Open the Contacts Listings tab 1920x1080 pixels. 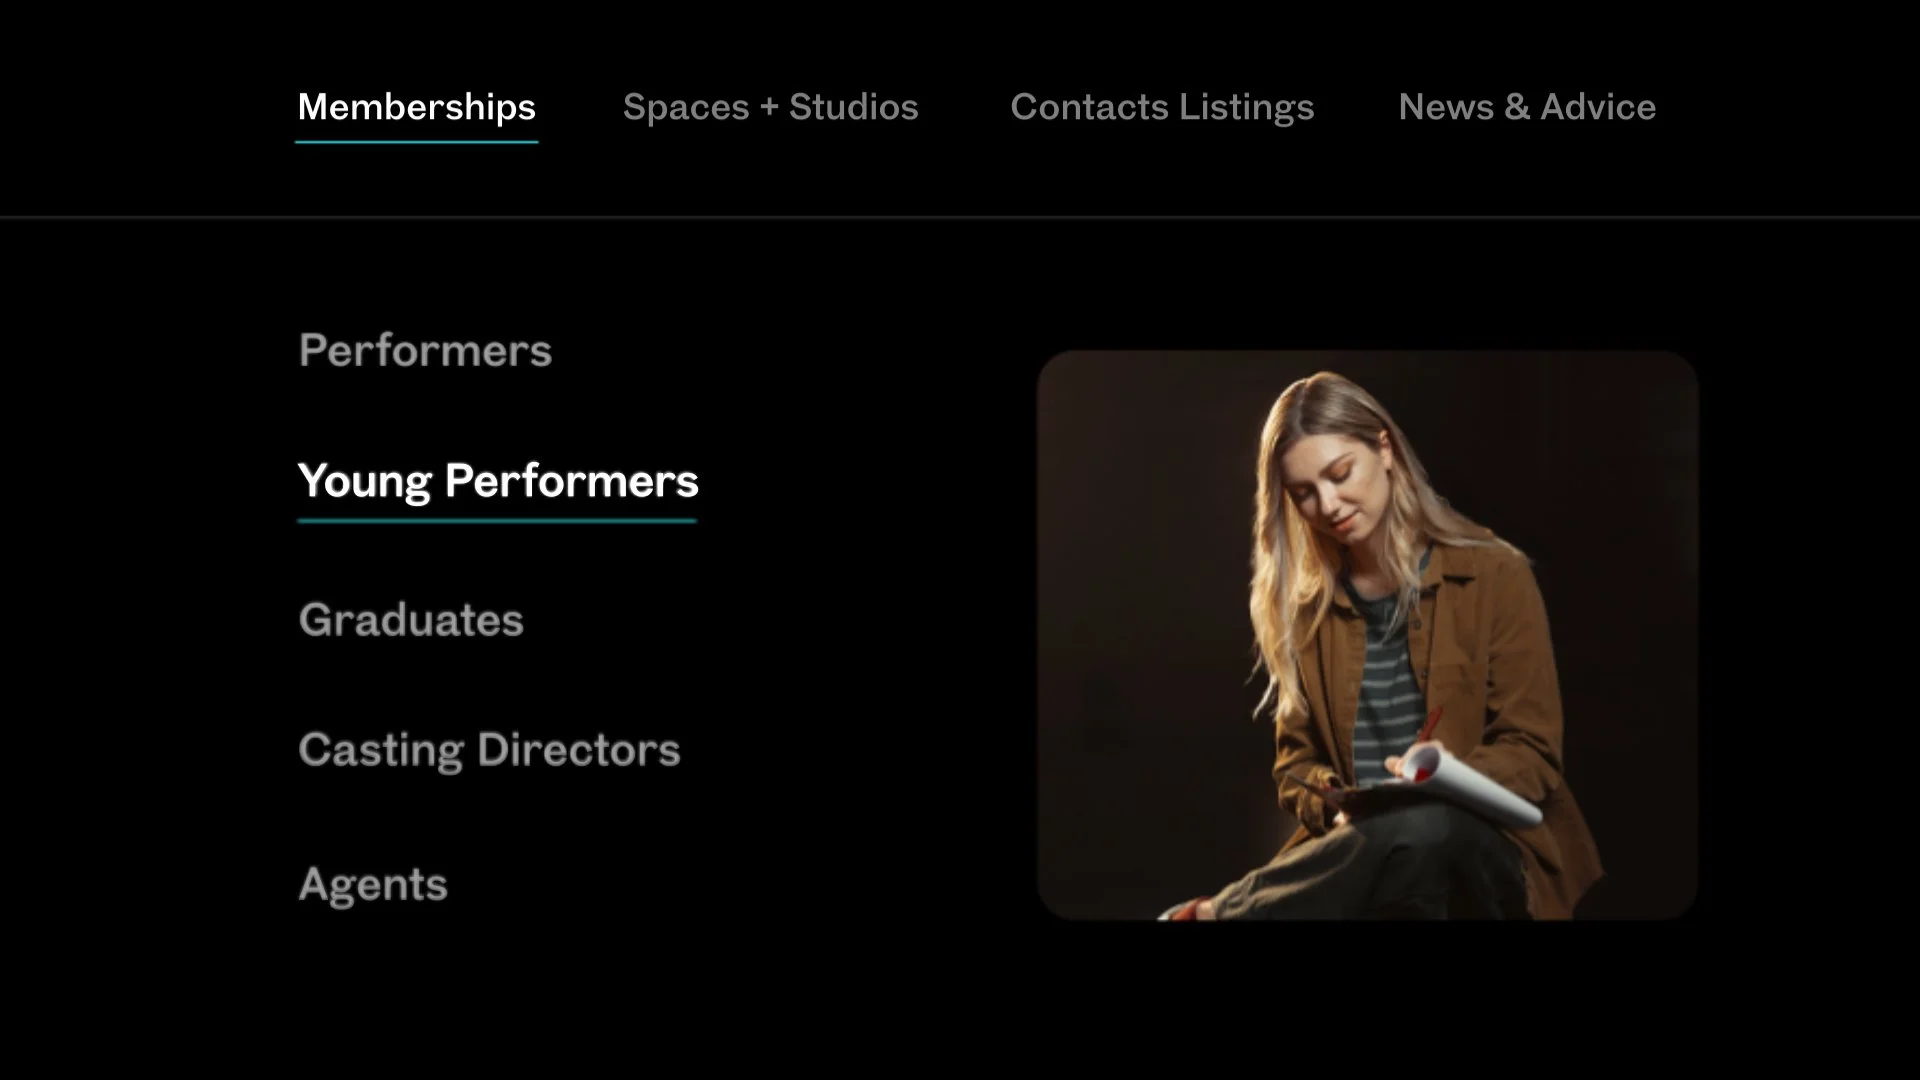tap(1161, 107)
